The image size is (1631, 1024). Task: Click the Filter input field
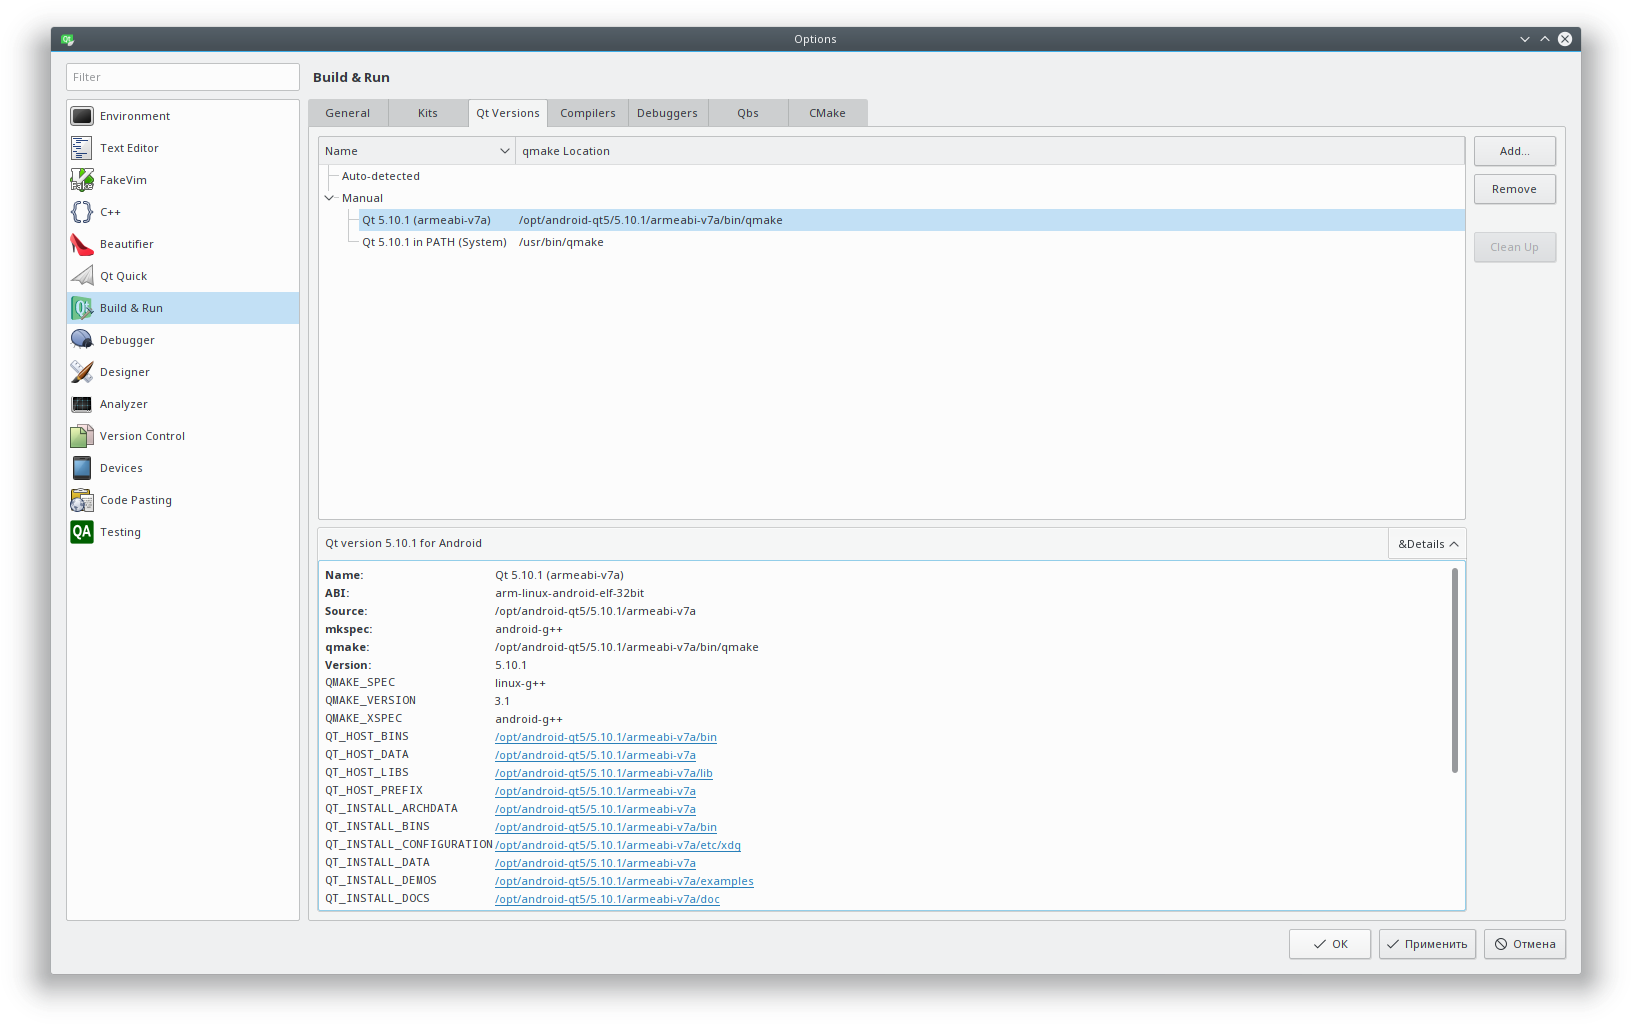tap(183, 77)
